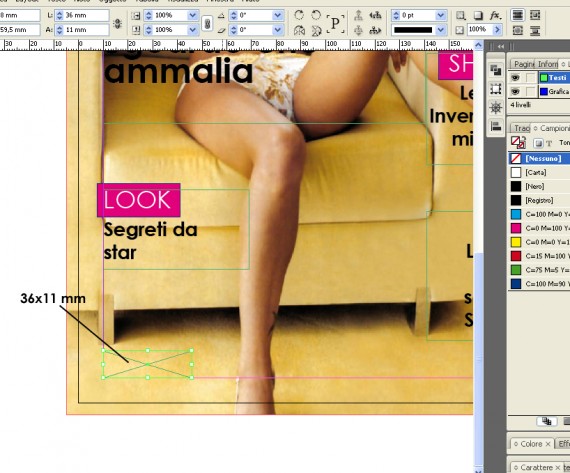The image size is (570, 473).
Task: Toggle lock box of Grafica layer
Action: (x=531, y=92)
